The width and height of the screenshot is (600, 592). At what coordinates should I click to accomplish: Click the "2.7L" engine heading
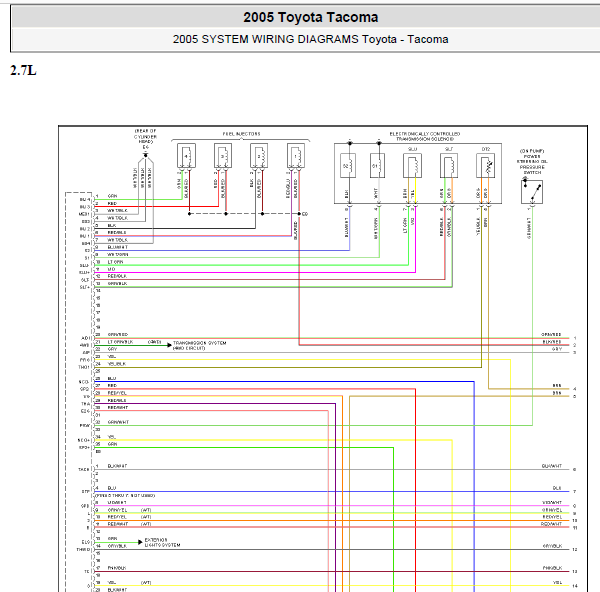coord(23,70)
